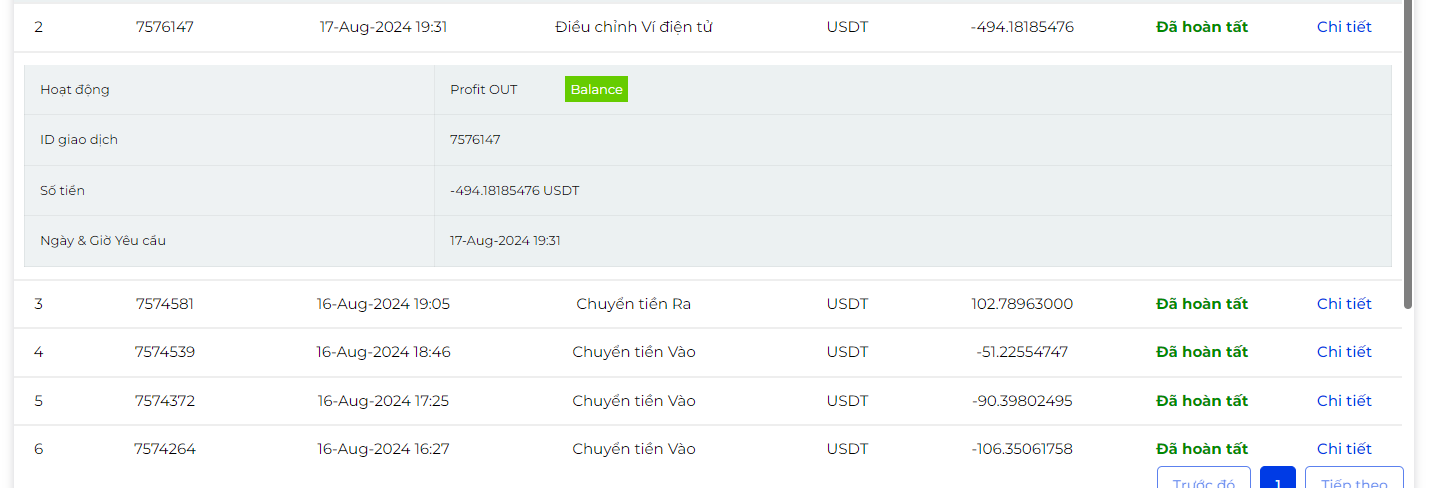The height and width of the screenshot is (488, 1447).
Task: Click Đã hoàn tất status for transaction 7574372
Action: click(x=1202, y=401)
